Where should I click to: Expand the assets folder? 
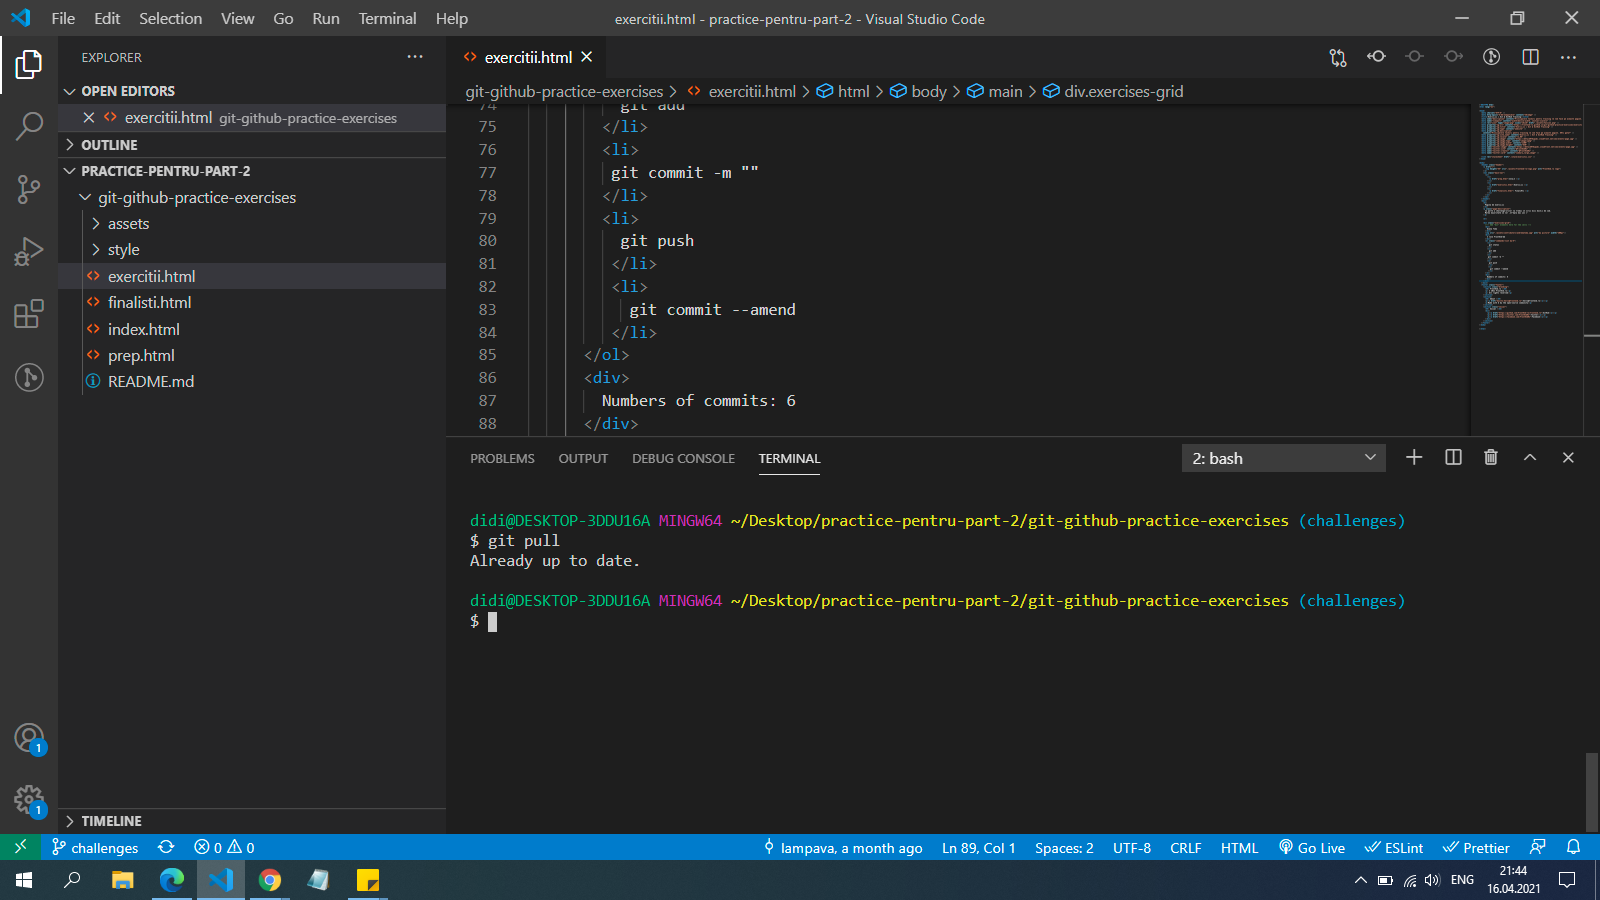[x=128, y=224]
